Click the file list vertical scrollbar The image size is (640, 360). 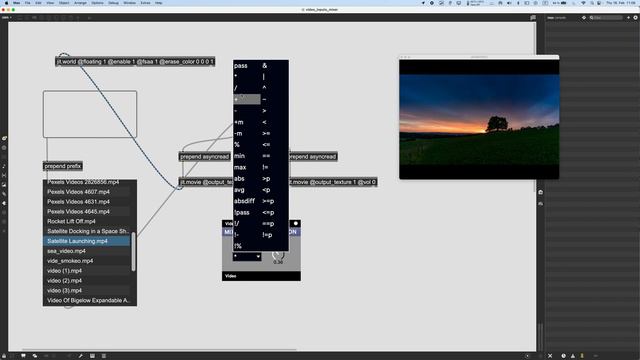[133, 251]
